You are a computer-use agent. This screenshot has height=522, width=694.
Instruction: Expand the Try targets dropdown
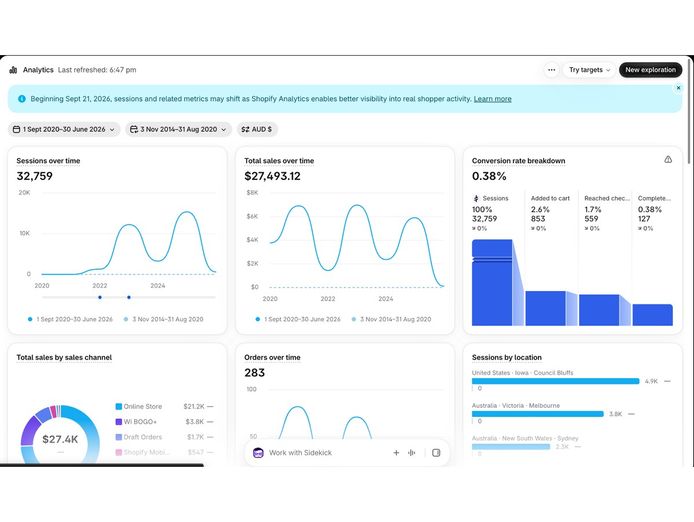click(589, 70)
